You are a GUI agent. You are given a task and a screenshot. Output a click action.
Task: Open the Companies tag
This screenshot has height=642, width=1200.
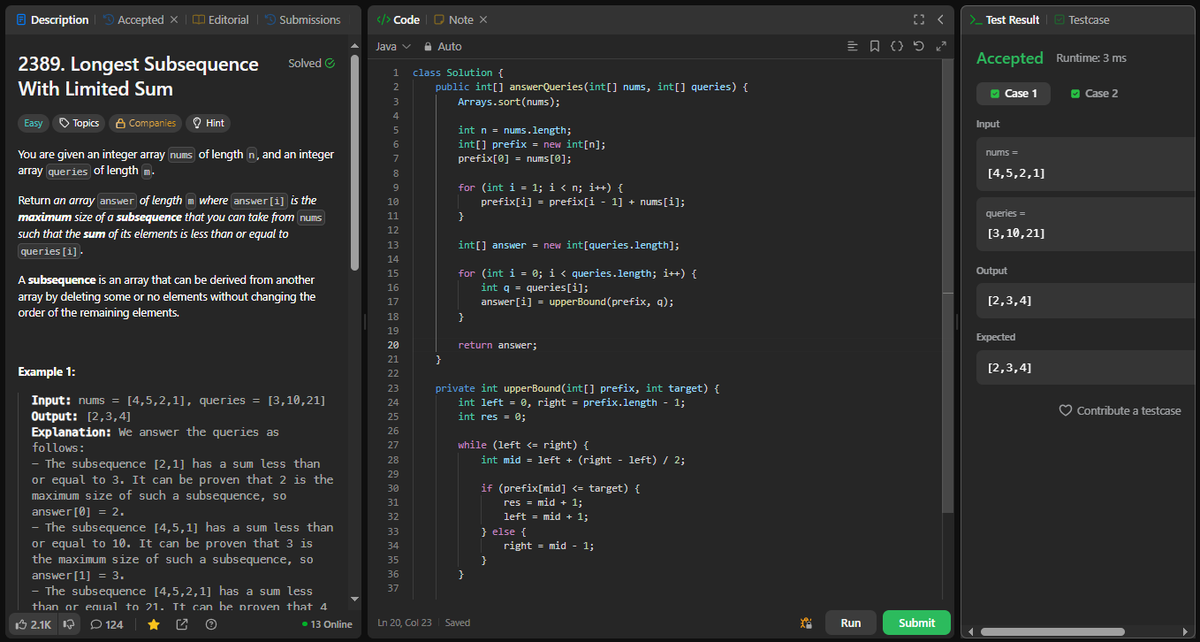coord(146,123)
